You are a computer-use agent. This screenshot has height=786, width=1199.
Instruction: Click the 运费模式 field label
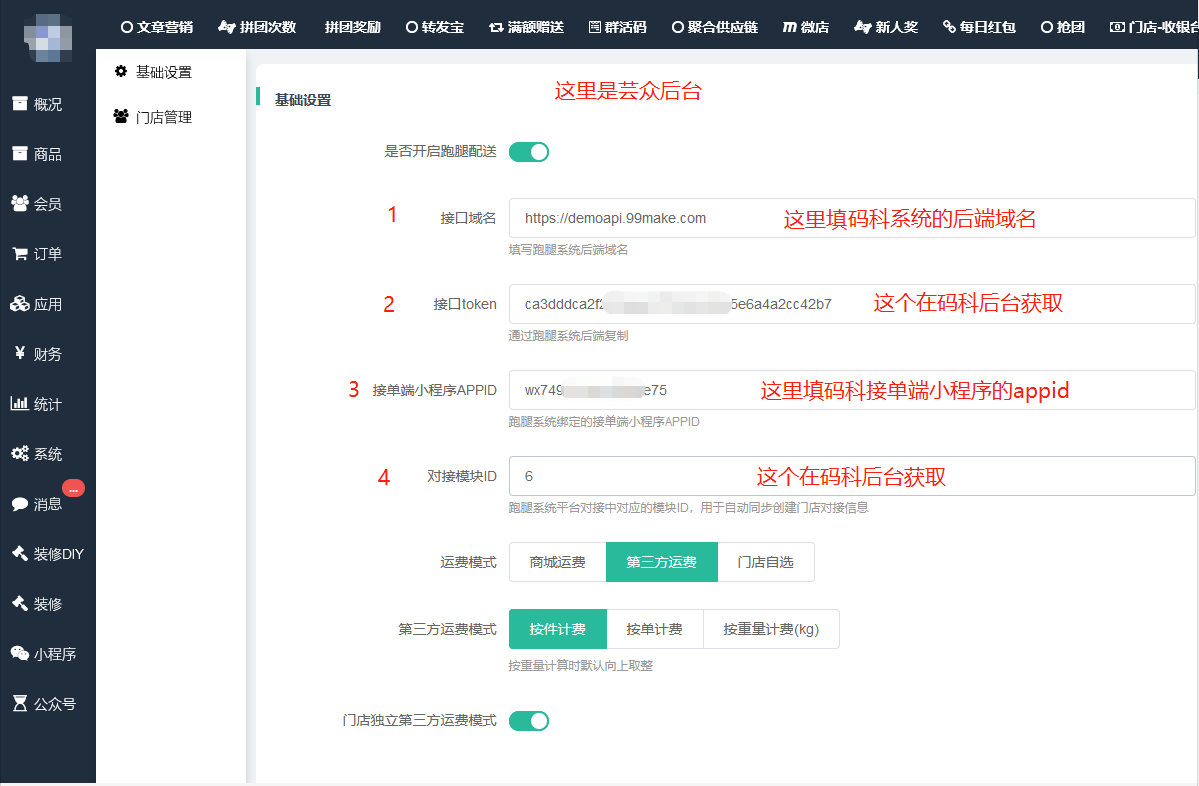(468, 562)
